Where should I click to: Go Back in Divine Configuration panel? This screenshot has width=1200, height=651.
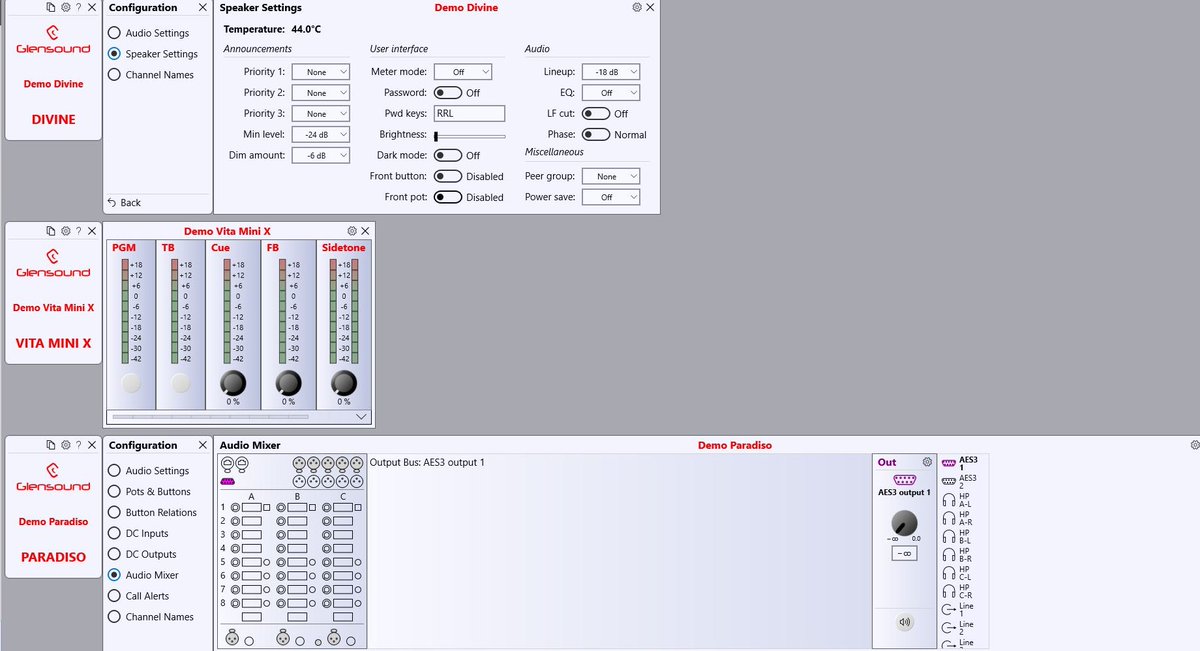[x=124, y=203]
